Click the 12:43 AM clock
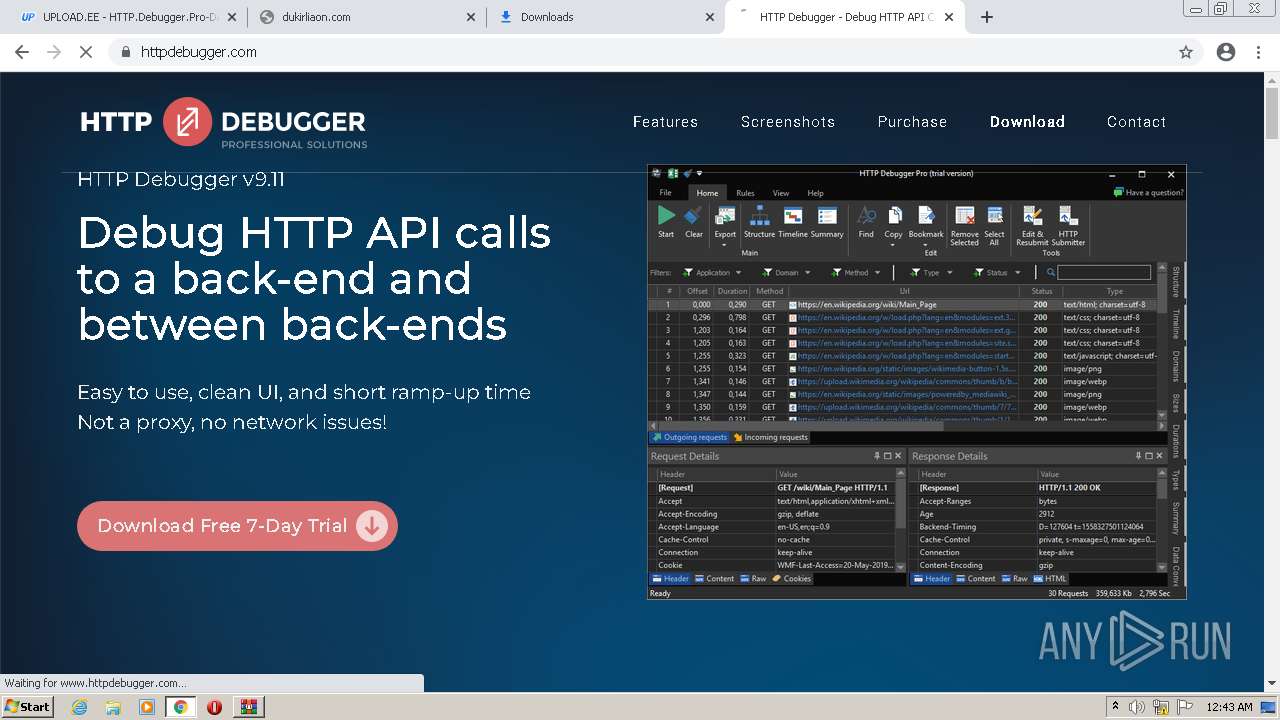Screen dimensions: 1280x720 [1230, 707]
